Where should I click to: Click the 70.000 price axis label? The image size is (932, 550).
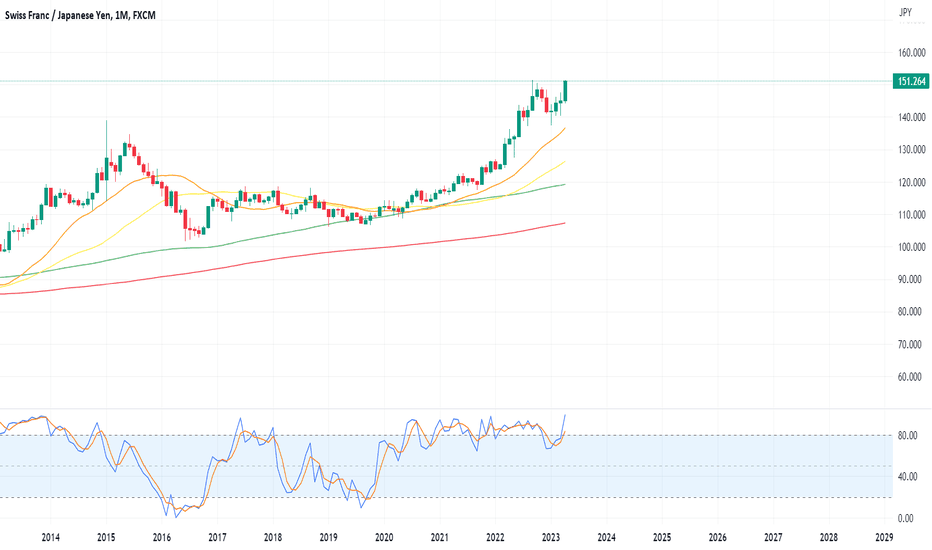click(x=912, y=344)
